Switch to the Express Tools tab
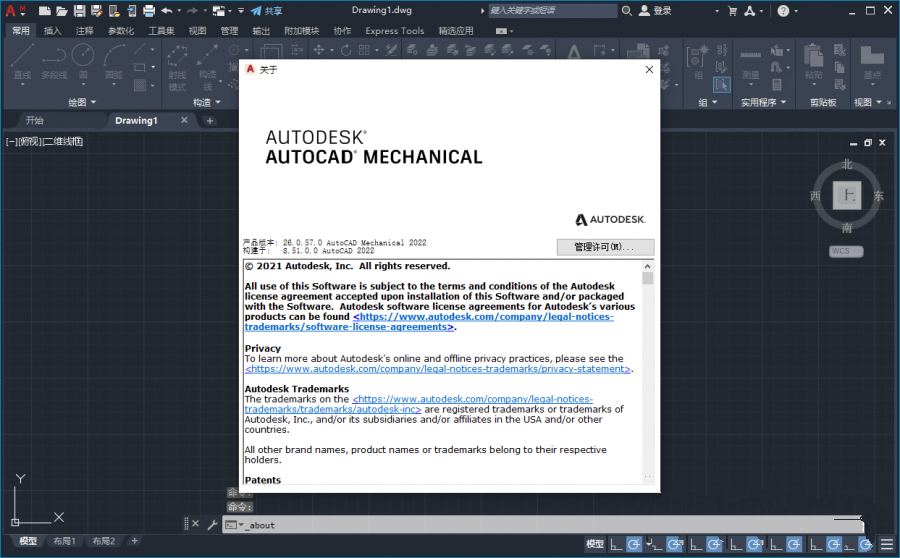Screen dimensions: 900x558 395,31
